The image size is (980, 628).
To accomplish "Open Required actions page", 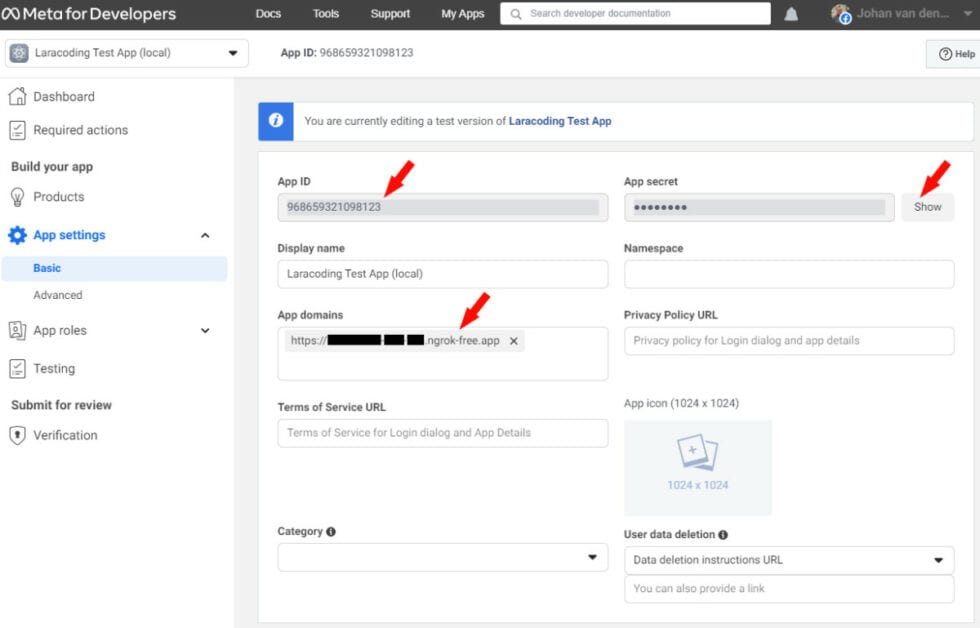I will point(81,130).
